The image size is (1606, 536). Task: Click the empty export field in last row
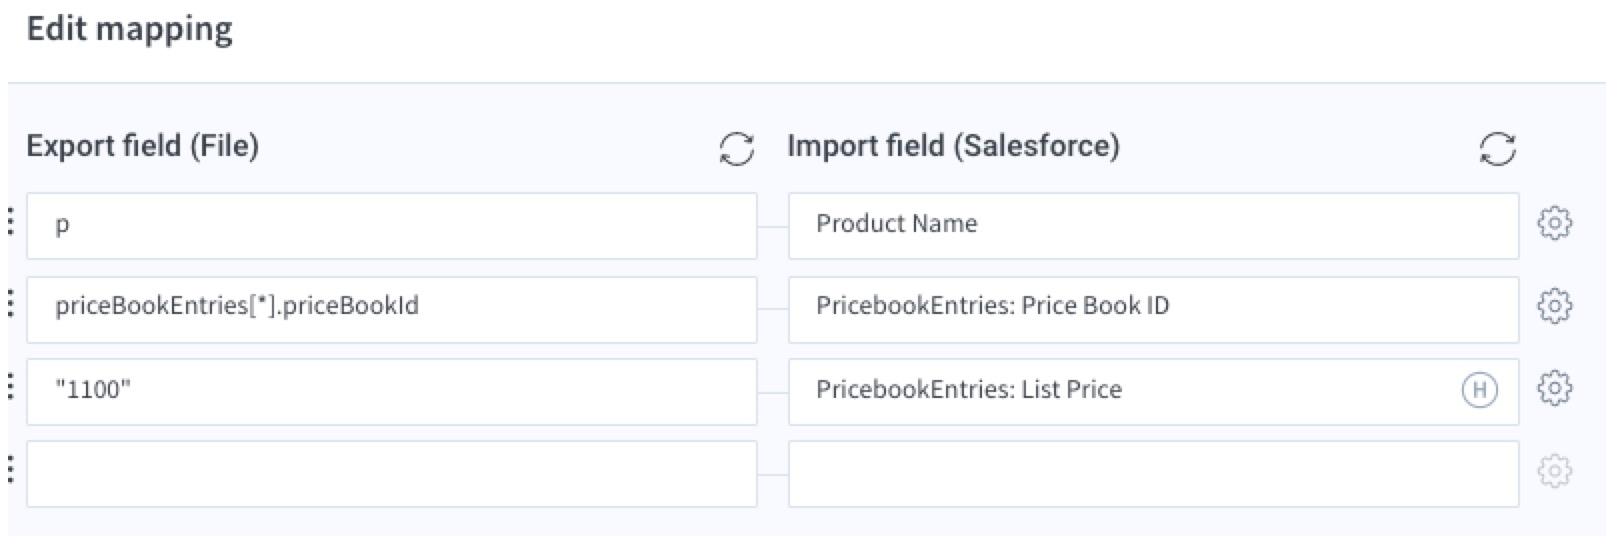point(392,473)
